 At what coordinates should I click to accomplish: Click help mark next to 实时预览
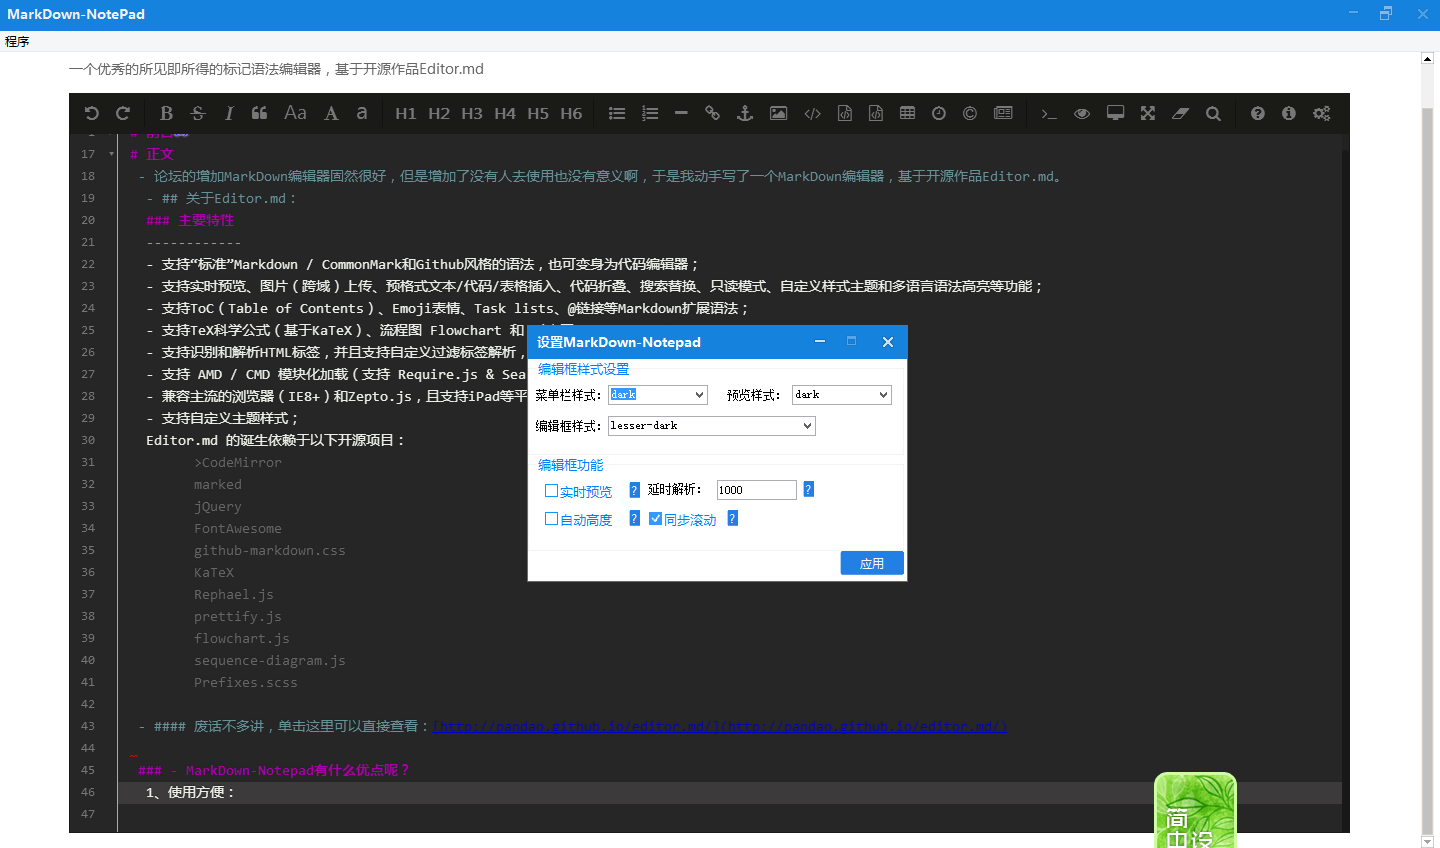click(x=634, y=490)
